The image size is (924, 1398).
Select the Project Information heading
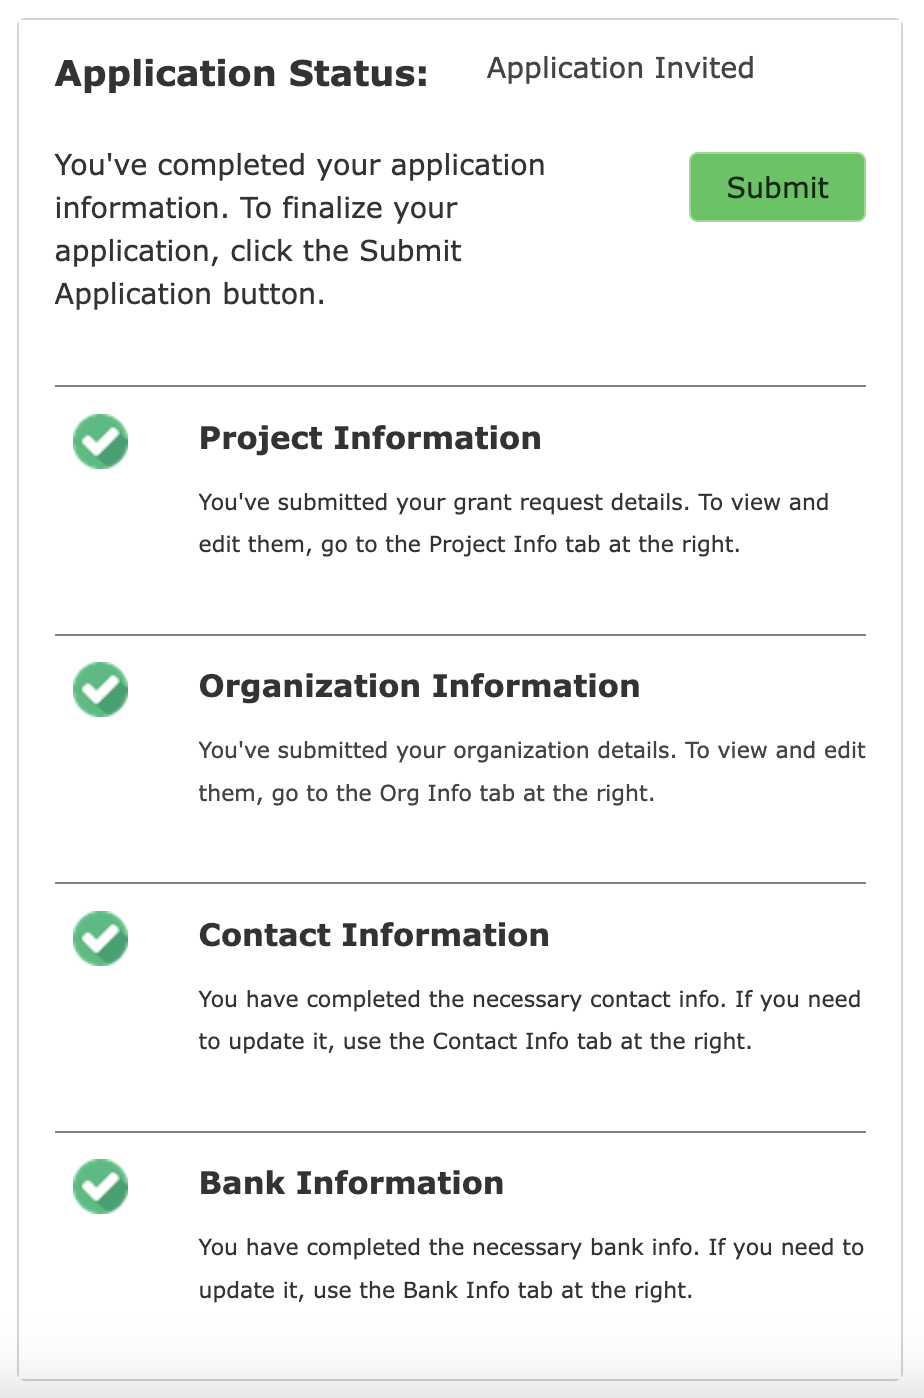click(x=370, y=438)
